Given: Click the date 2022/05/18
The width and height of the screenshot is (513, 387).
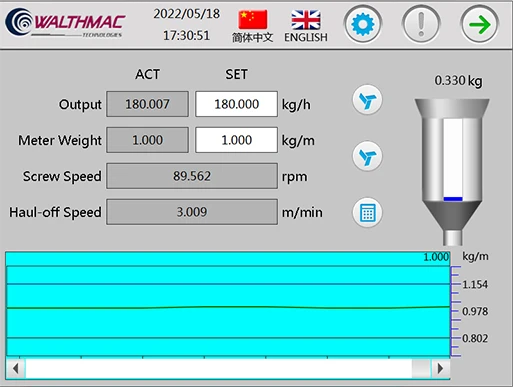Looking at the screenshot, I should coord(187,14).
